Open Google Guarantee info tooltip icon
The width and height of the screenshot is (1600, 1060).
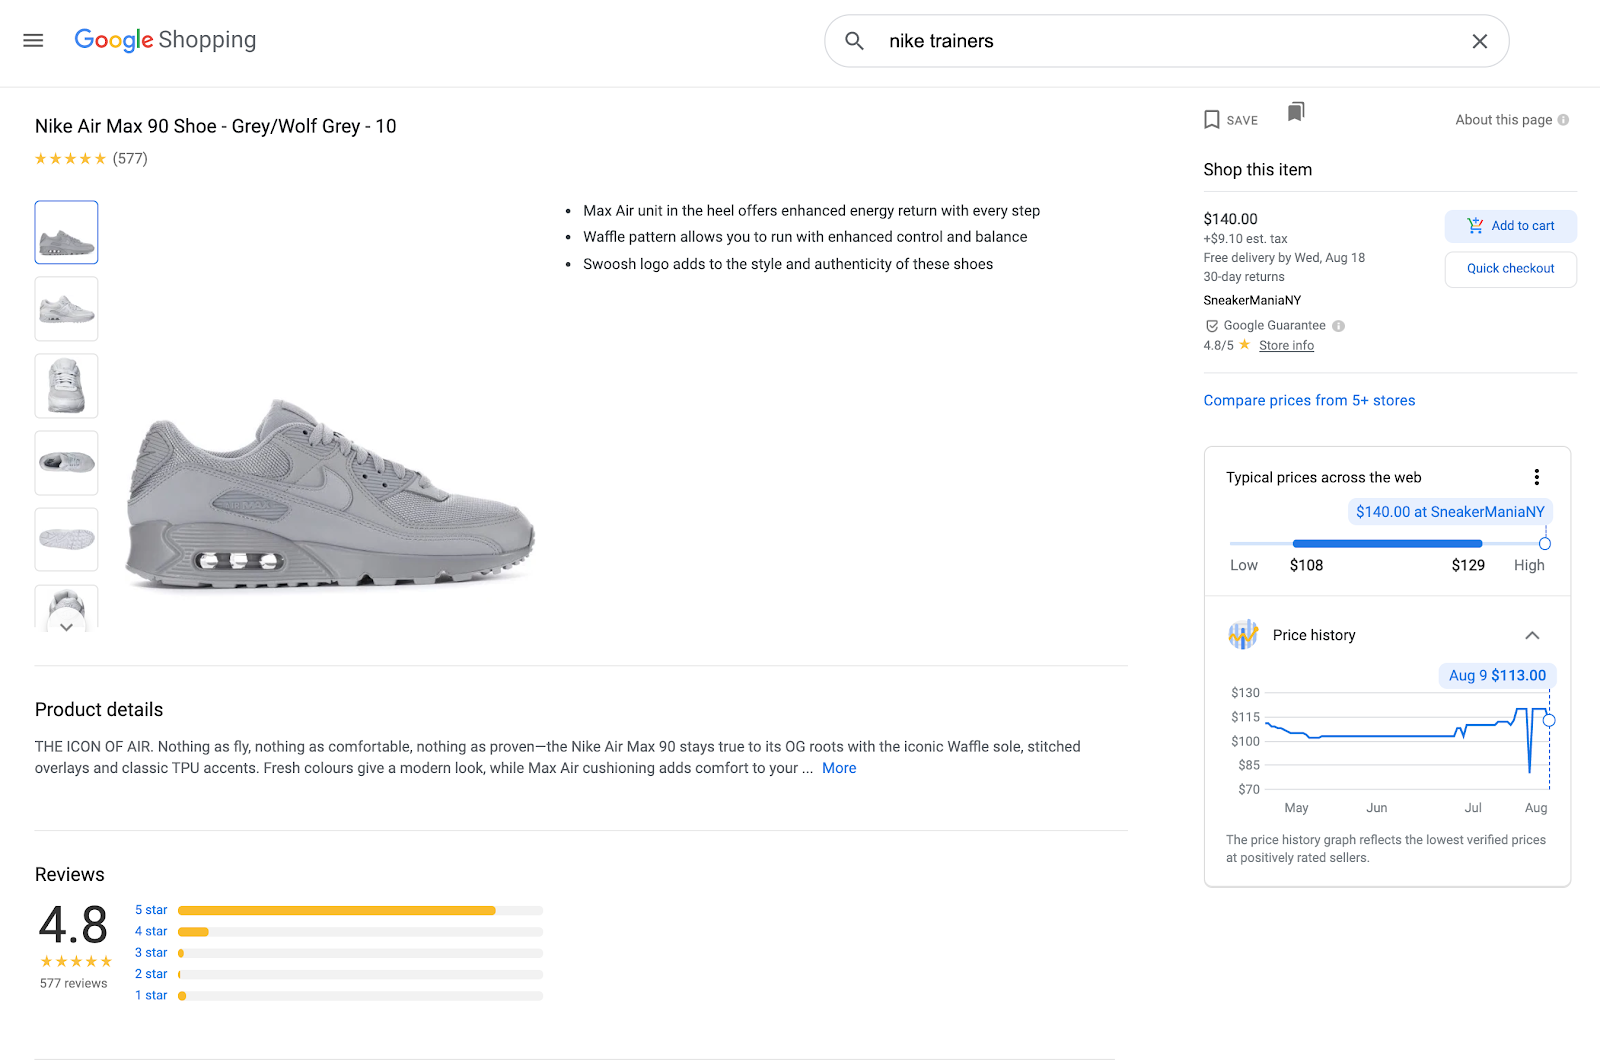pos(1339,326)
